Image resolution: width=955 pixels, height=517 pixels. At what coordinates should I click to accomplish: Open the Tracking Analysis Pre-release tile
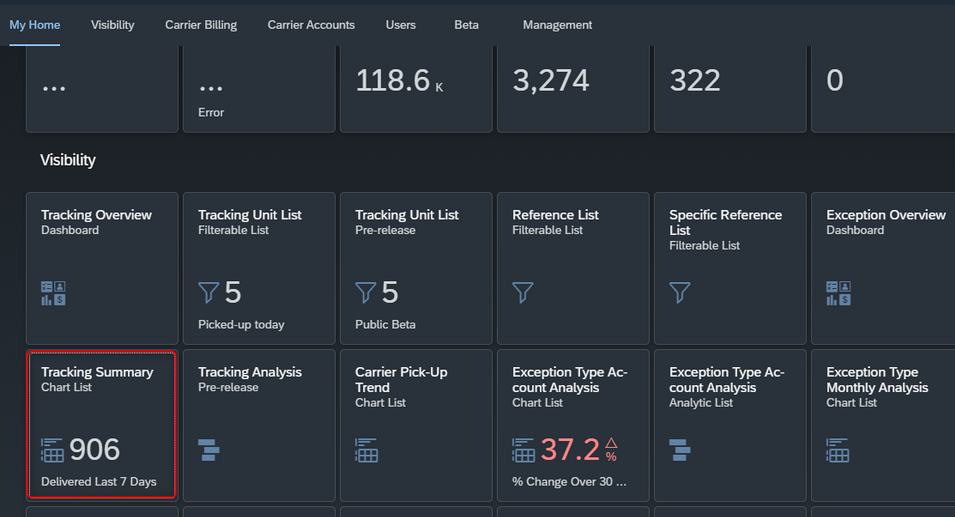tap(259, 425)
